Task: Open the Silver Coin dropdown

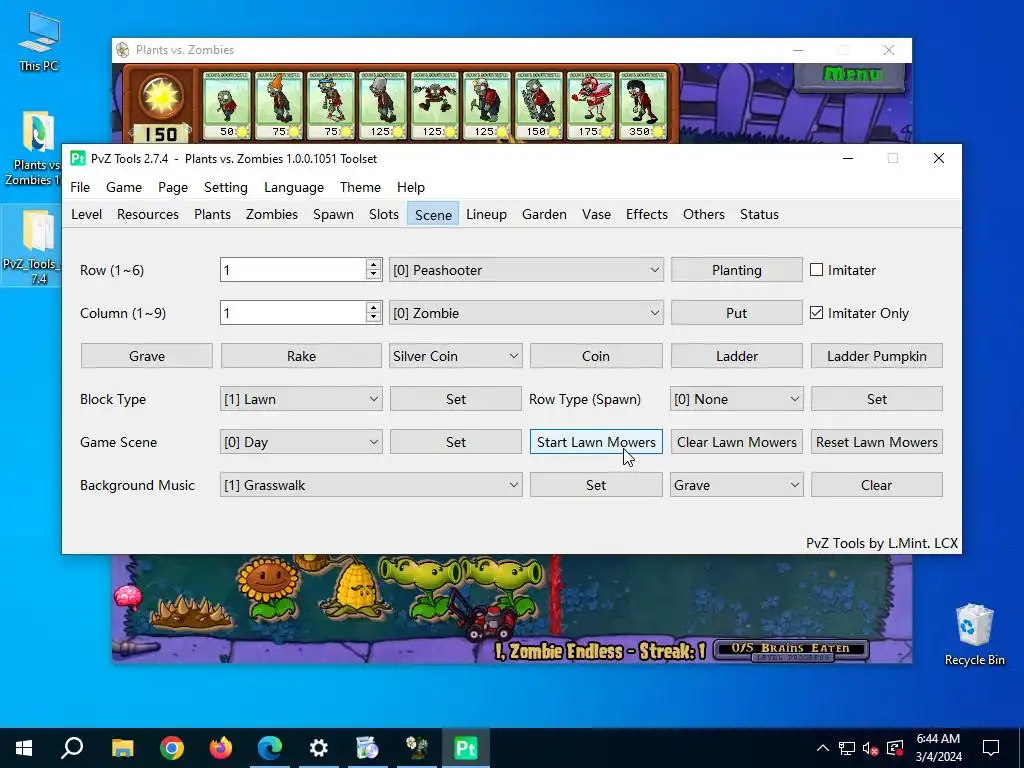Action: (456, 356)
